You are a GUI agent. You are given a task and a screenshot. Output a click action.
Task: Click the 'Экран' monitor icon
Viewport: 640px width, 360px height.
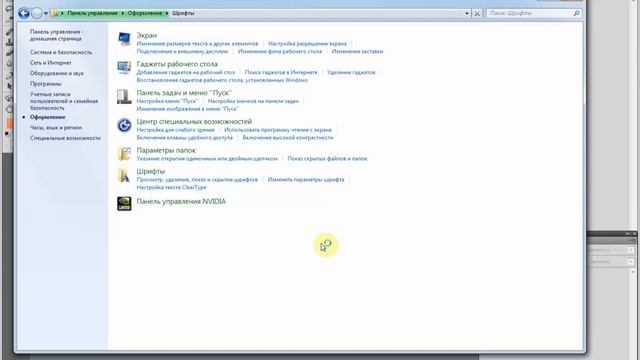click(124, 39)
